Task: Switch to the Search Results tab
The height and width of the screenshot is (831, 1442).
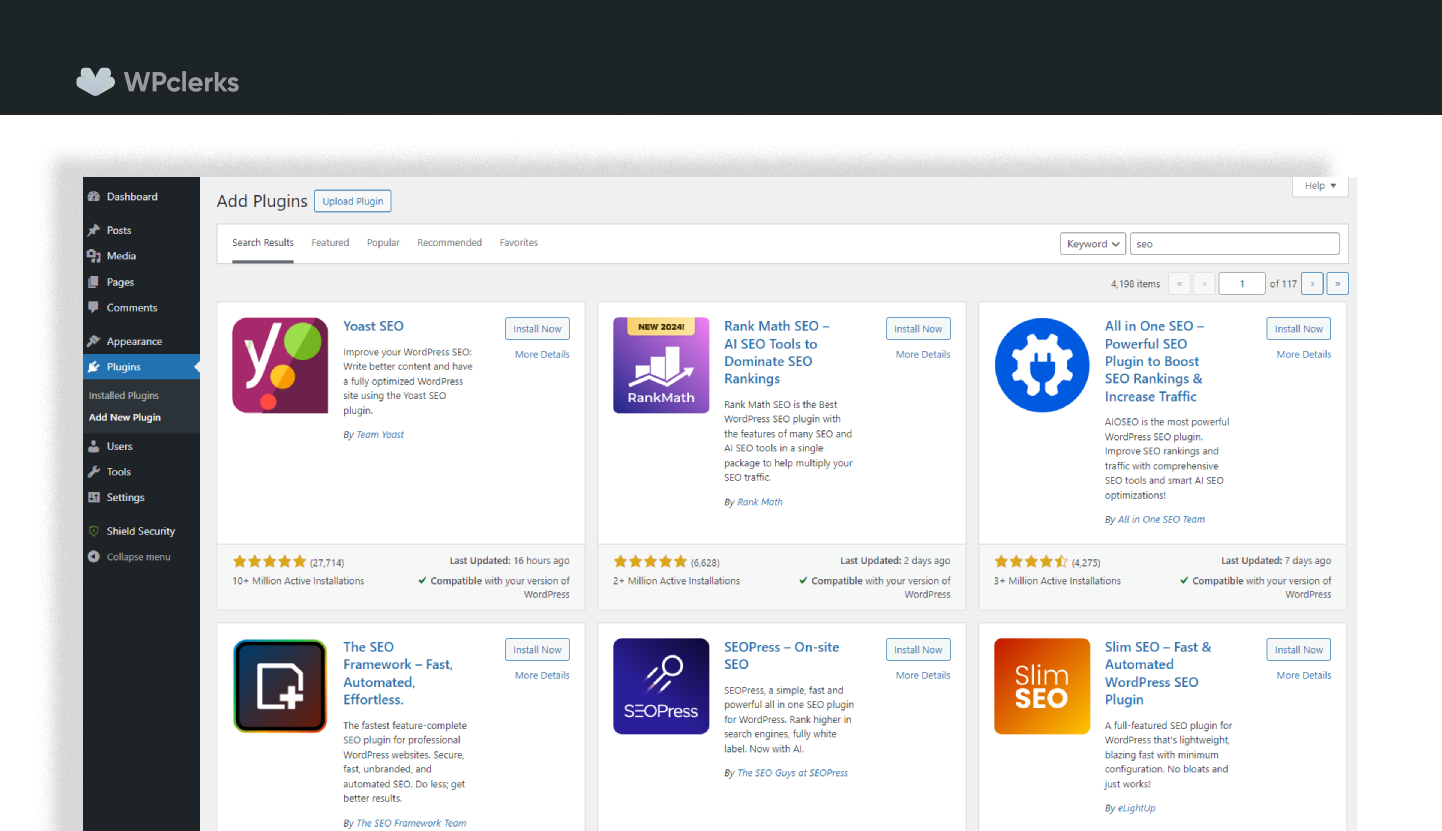Action: point(263,243)
